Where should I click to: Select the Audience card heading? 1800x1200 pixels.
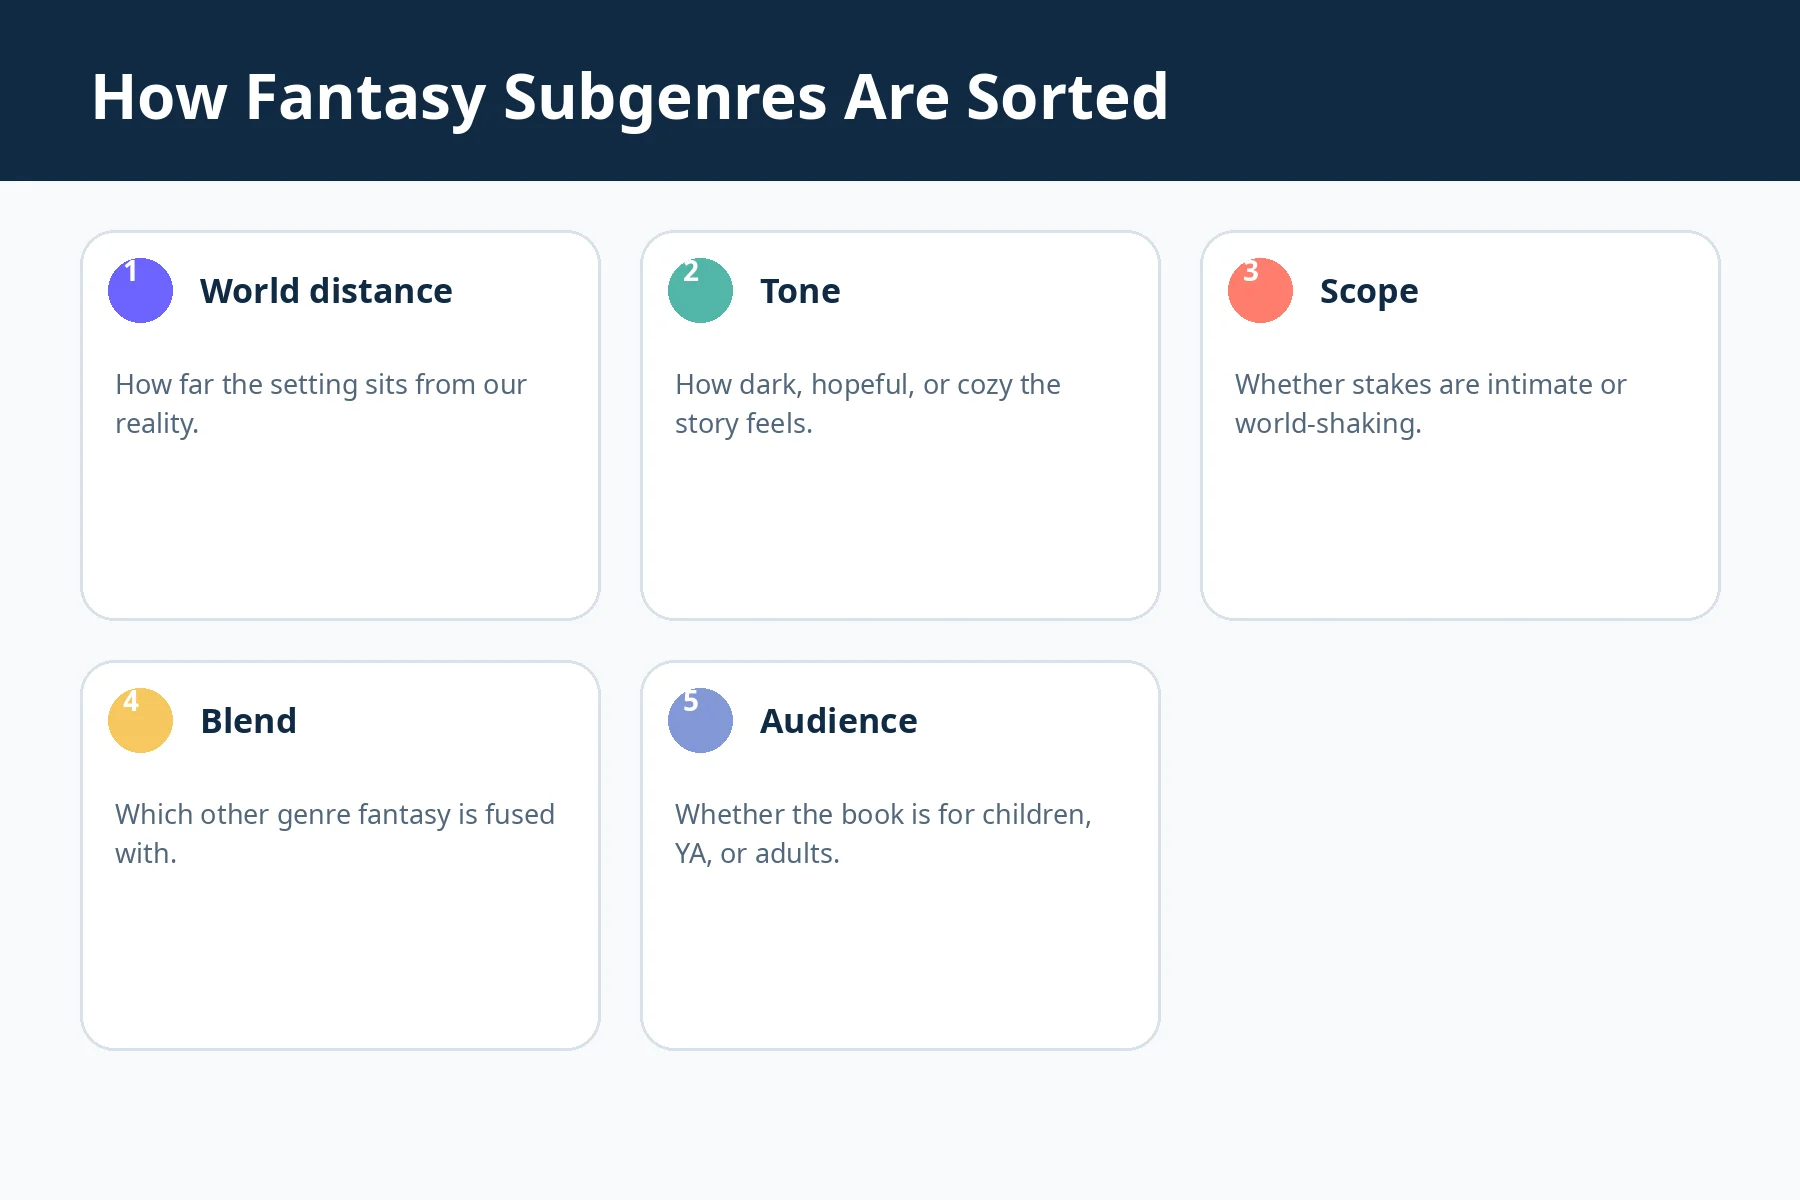pos(838,721)
